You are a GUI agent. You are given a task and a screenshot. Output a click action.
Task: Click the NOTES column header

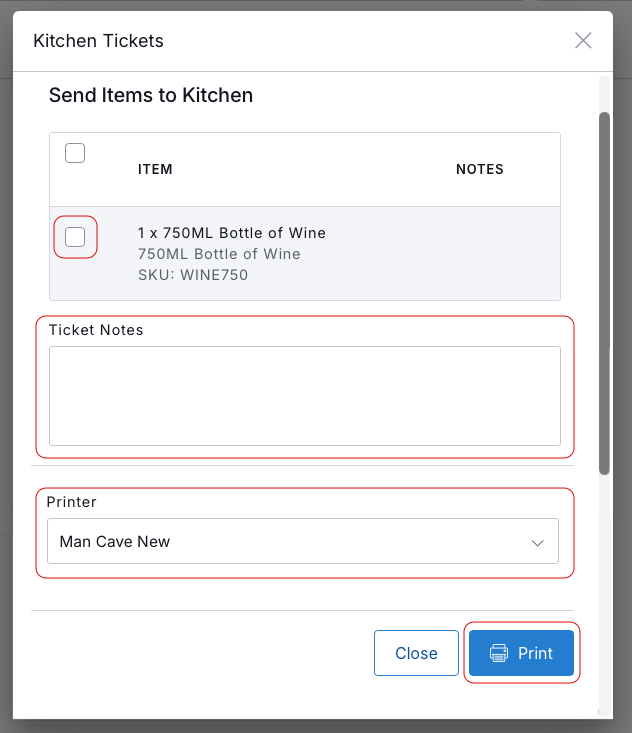[x=480, y=169]
